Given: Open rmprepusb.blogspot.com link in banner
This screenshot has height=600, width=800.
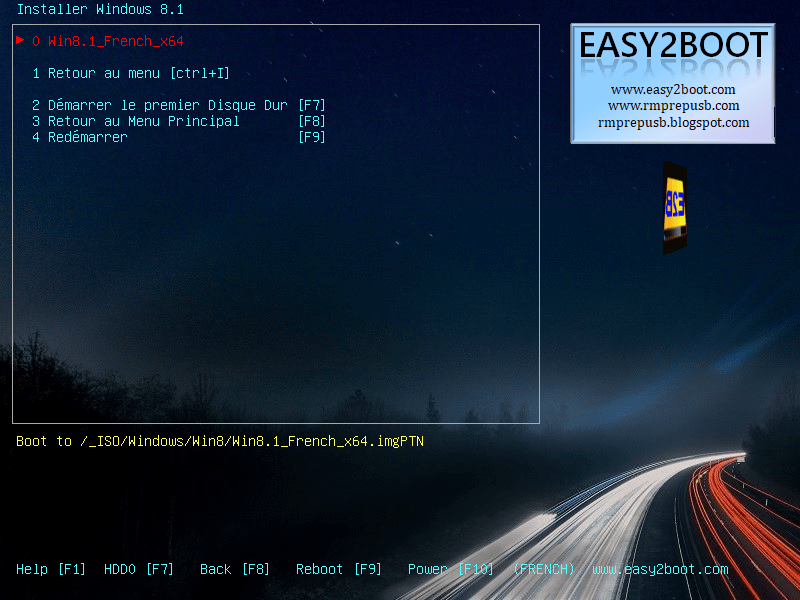Looking at the screenshot, I should pyautogui.click(x=673, y=122).
